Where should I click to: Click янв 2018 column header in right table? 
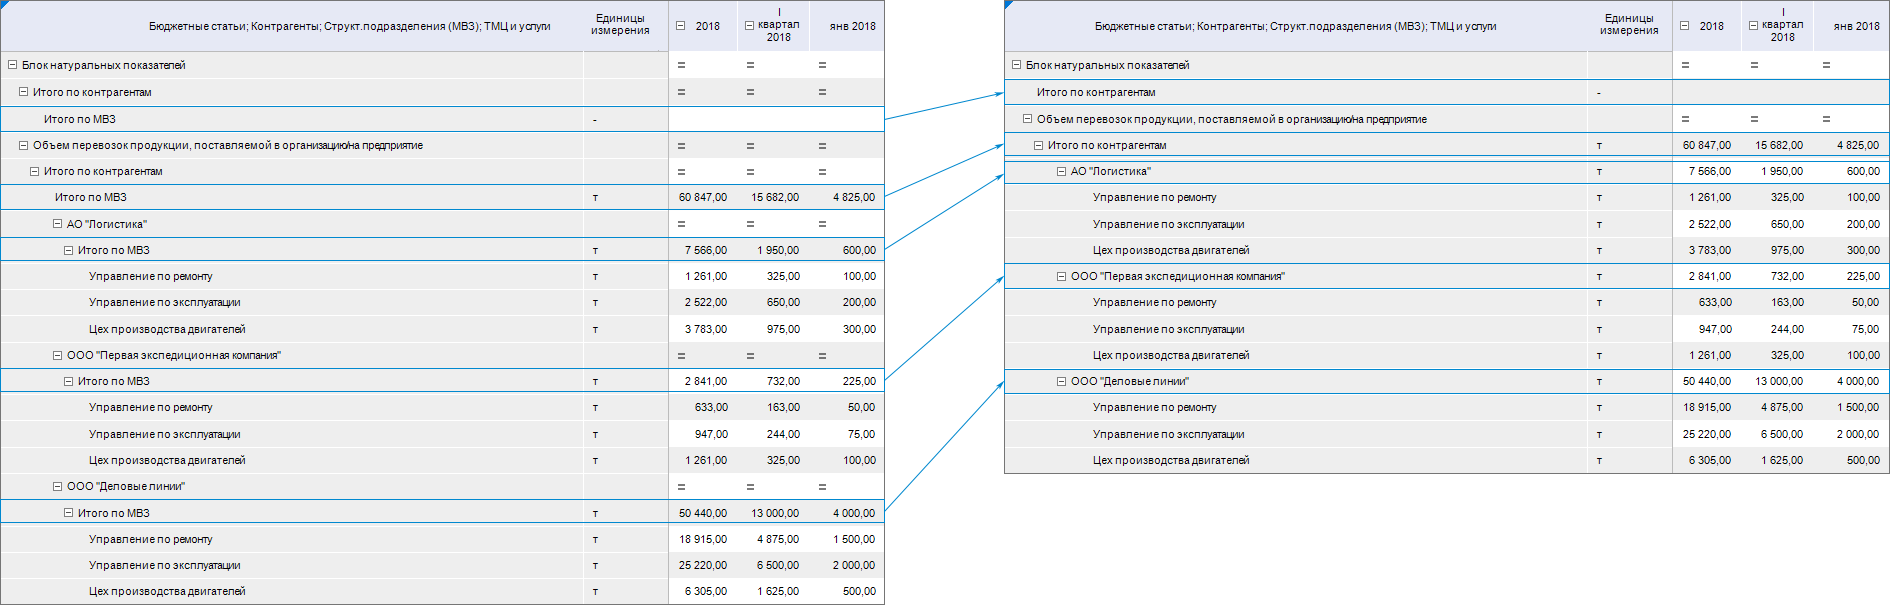1856,26
